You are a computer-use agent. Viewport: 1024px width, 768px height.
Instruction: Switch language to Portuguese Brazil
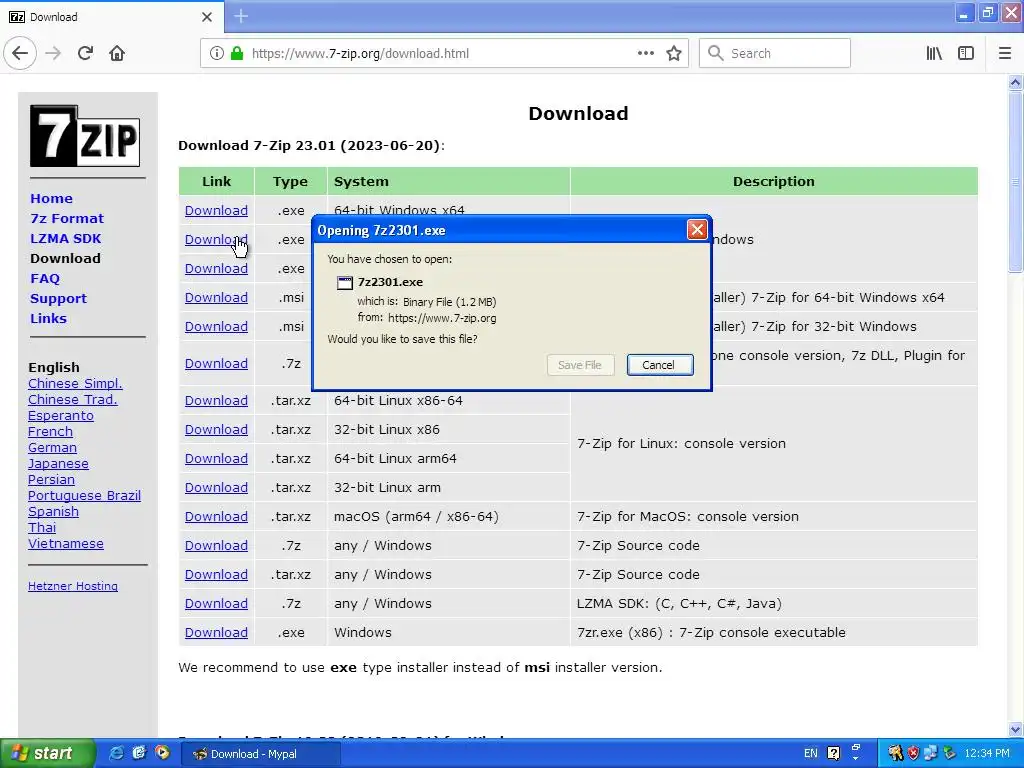pos(84,496)
